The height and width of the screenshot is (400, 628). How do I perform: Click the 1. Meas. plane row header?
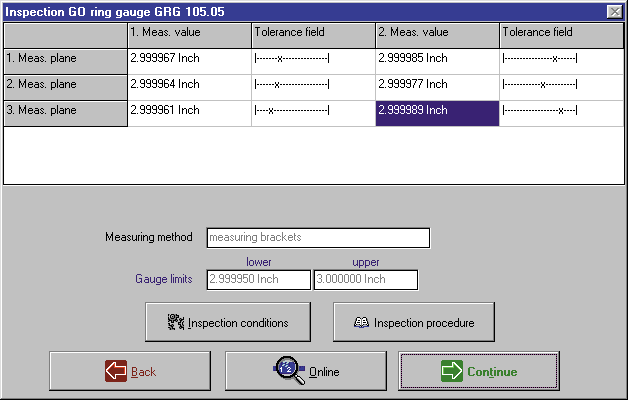tap(65, 61)
